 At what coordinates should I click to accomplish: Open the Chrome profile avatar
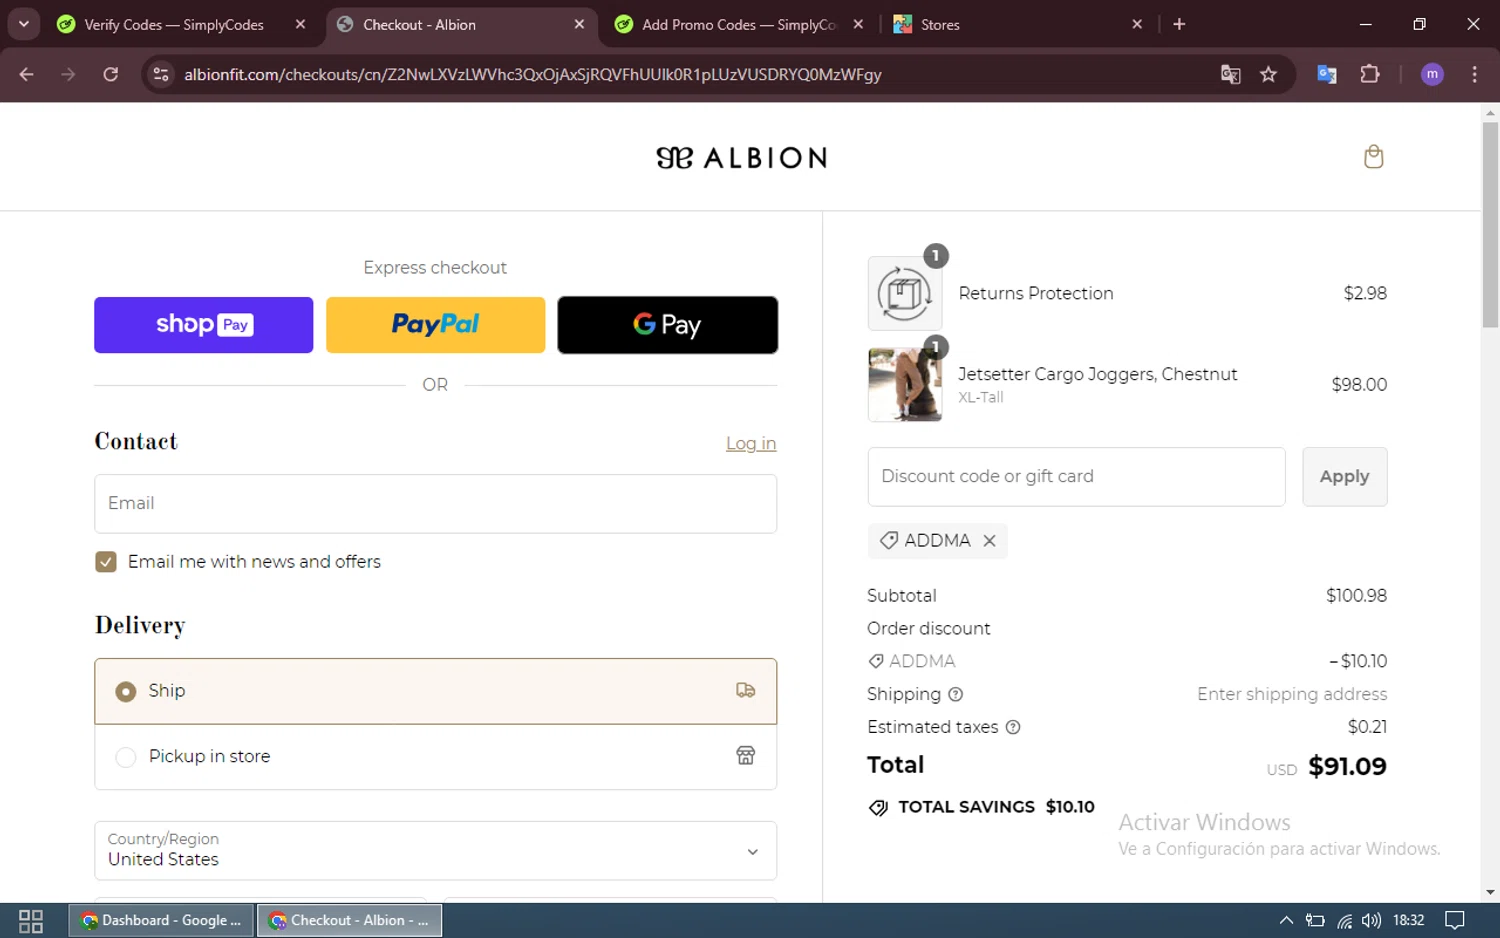click(1432, 74)
